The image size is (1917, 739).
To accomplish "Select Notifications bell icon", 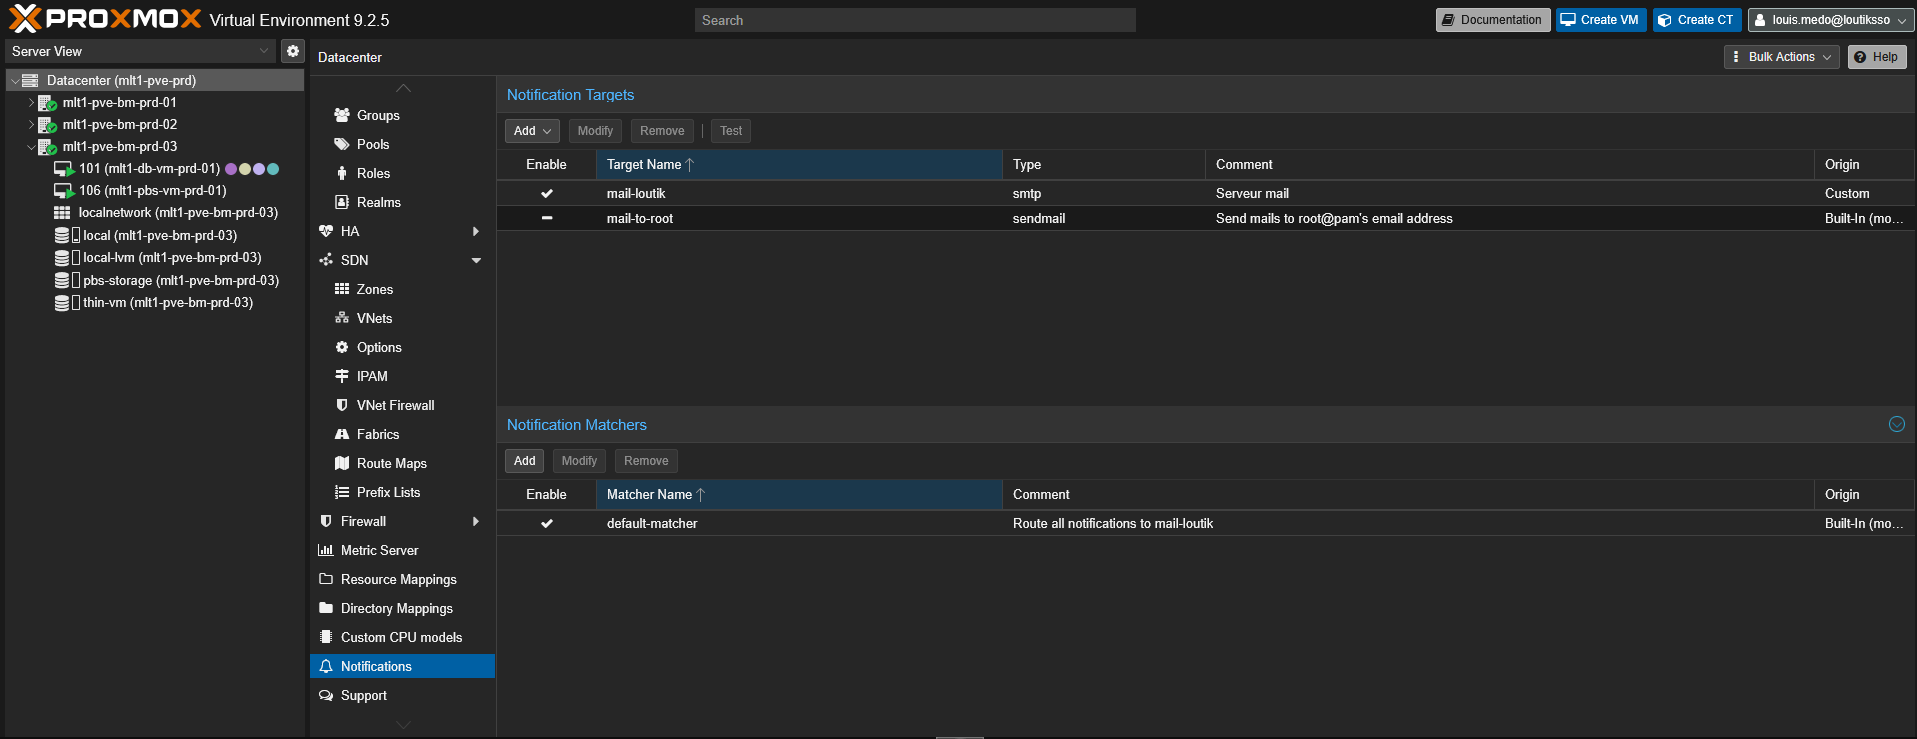I will pos(326,666).
